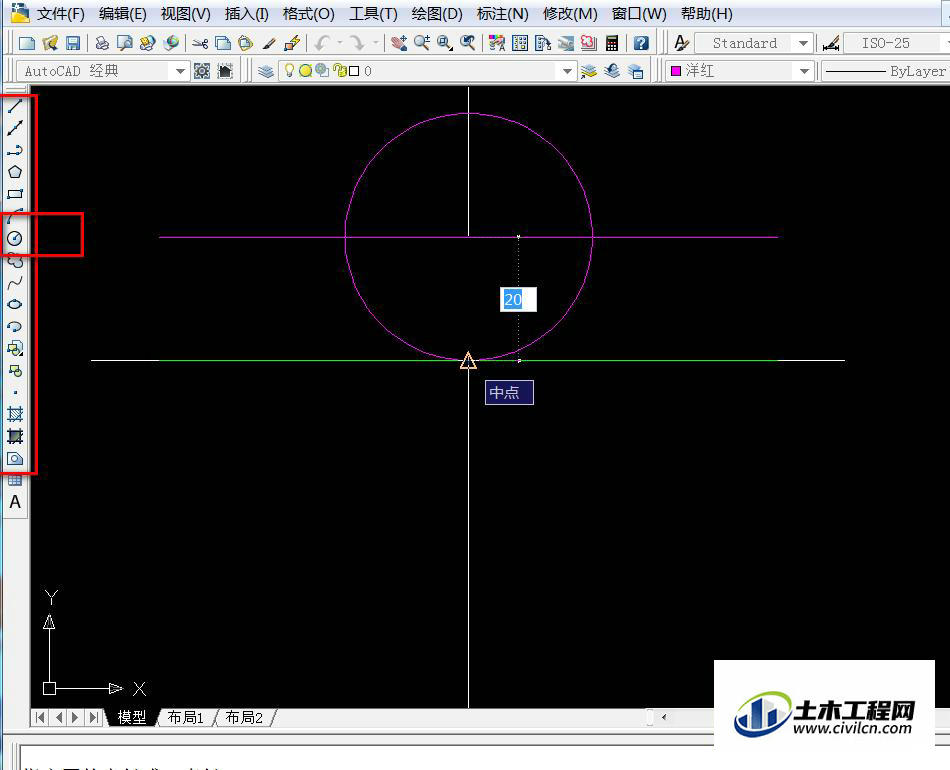
Task: Select the Ellipse tool
Action: coord(15,304)
